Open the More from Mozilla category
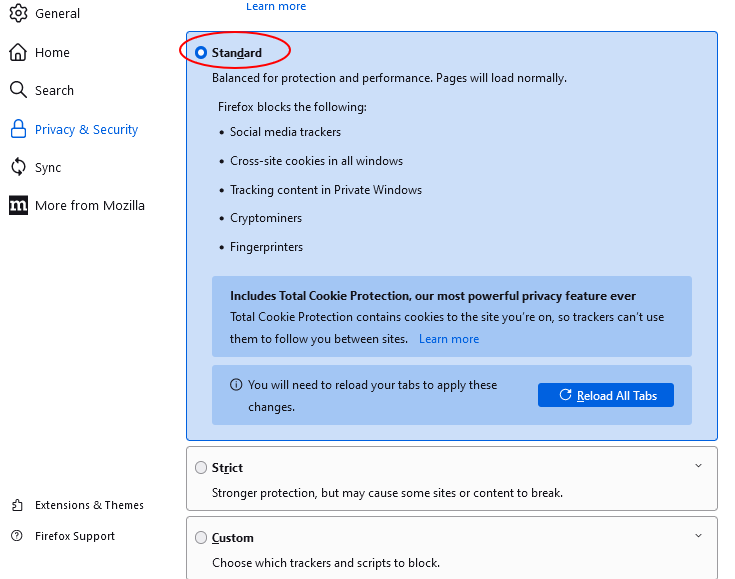Screen dimensions: 735x579 point(90,205)
